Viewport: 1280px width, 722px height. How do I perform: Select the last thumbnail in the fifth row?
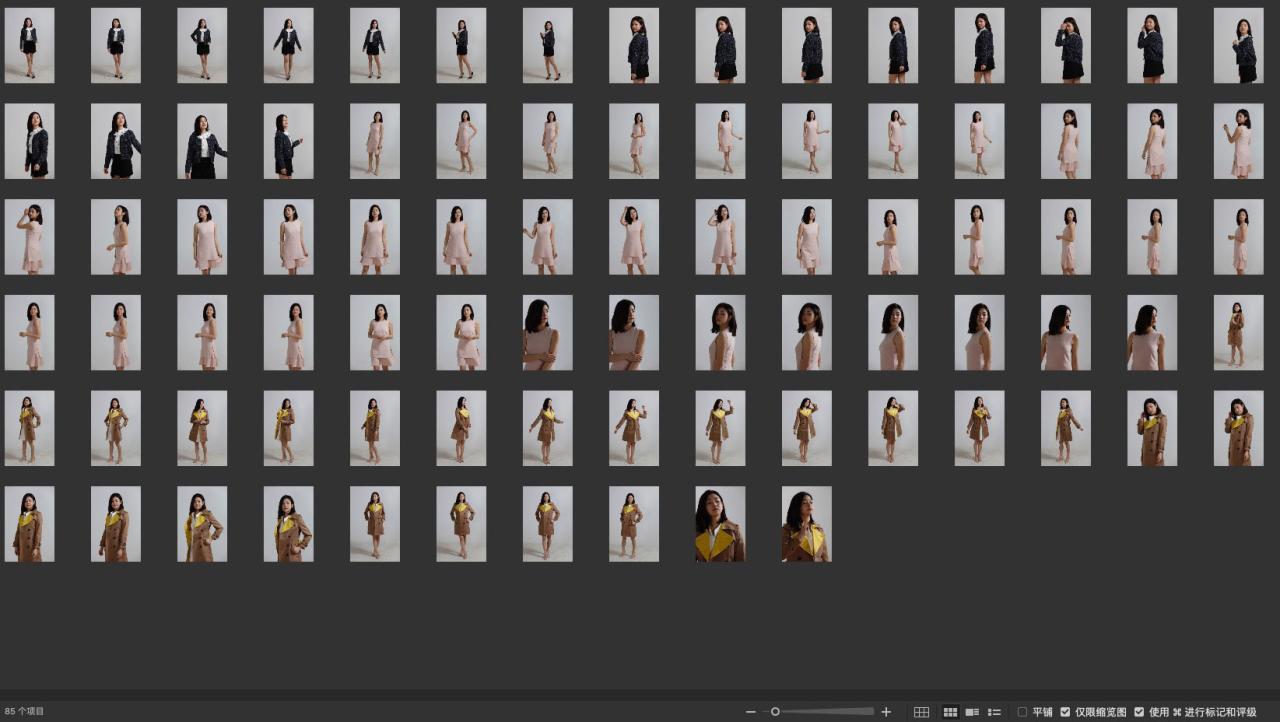pos(1238,428)
